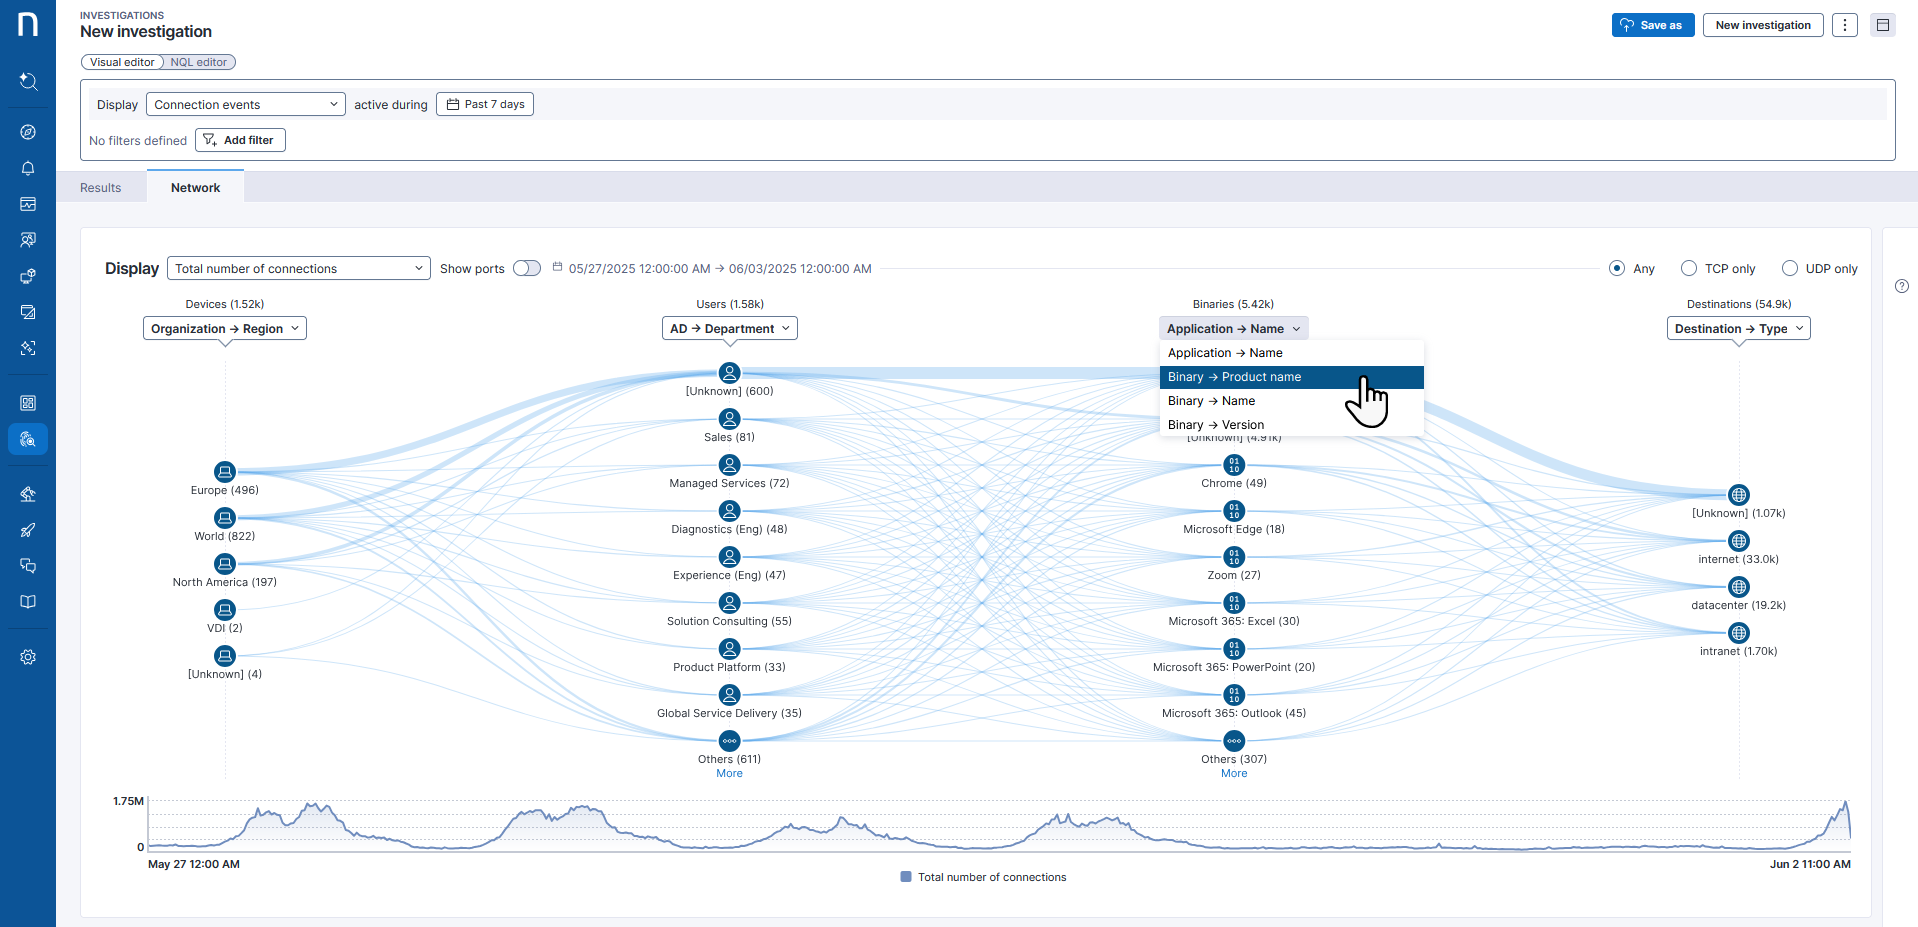Click the Chrome binary node icon
1918x927 pixels.
coord(1234,465)
